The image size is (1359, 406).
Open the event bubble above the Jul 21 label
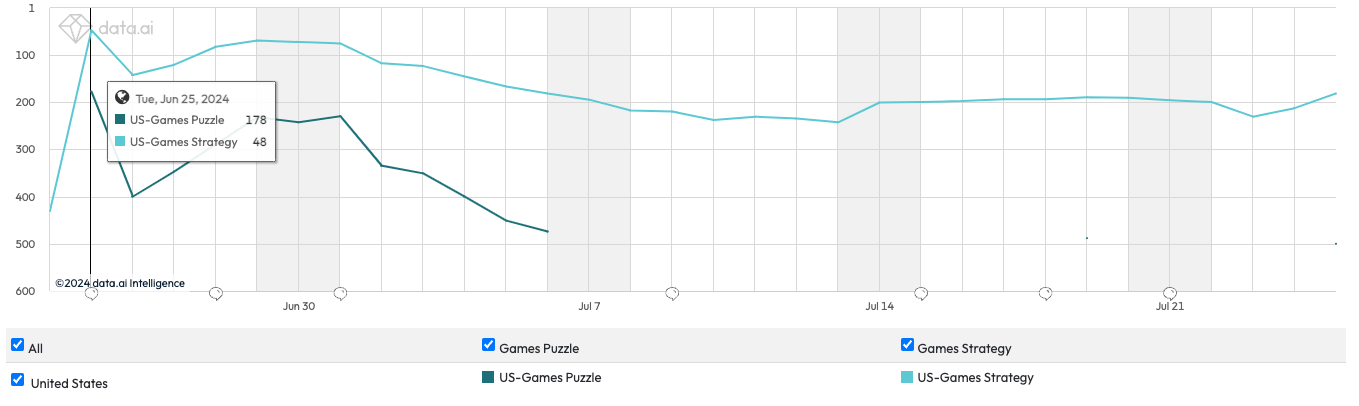1170,293
